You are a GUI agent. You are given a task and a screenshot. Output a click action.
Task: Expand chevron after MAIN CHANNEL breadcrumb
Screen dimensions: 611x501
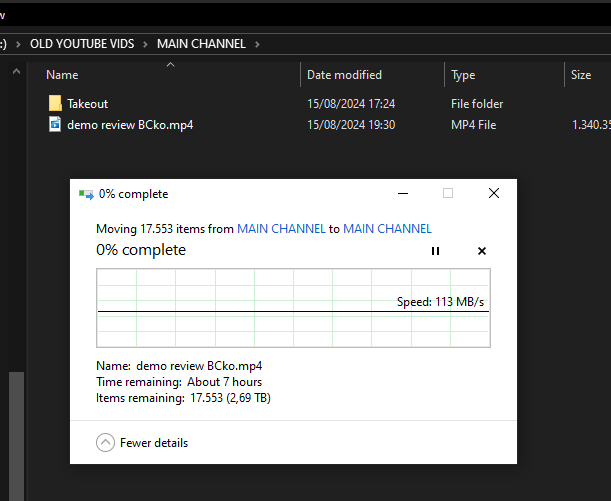pyautogui.click(x=257, y=44)
